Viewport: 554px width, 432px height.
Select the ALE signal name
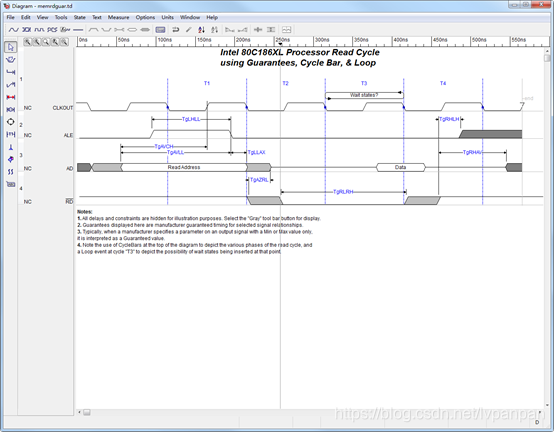click(68, 135)
